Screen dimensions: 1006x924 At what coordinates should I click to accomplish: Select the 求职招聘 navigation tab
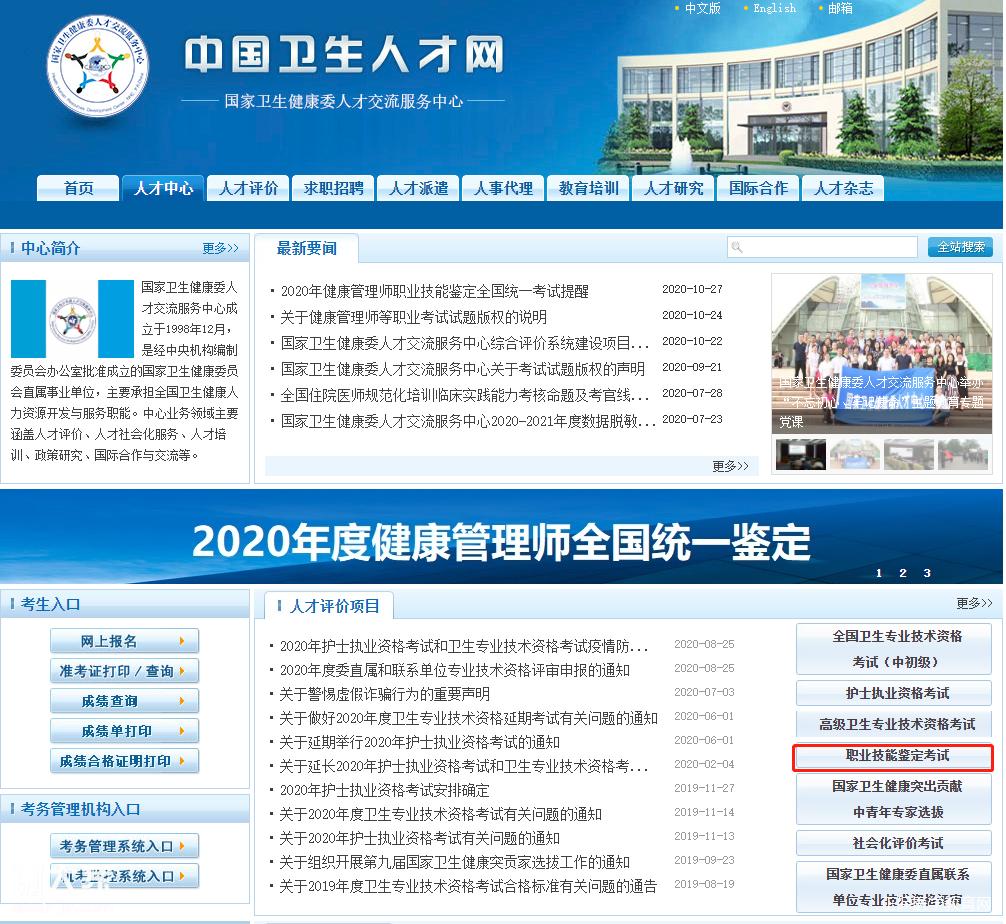[333, 188]
